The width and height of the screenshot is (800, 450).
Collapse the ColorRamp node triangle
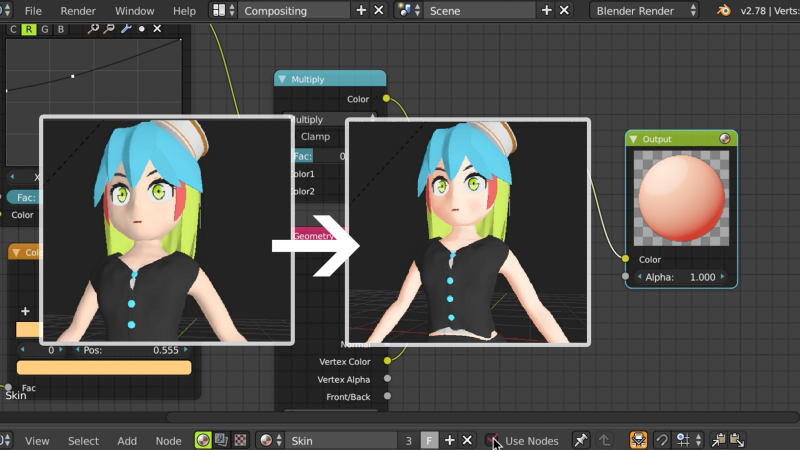point(16,252)
